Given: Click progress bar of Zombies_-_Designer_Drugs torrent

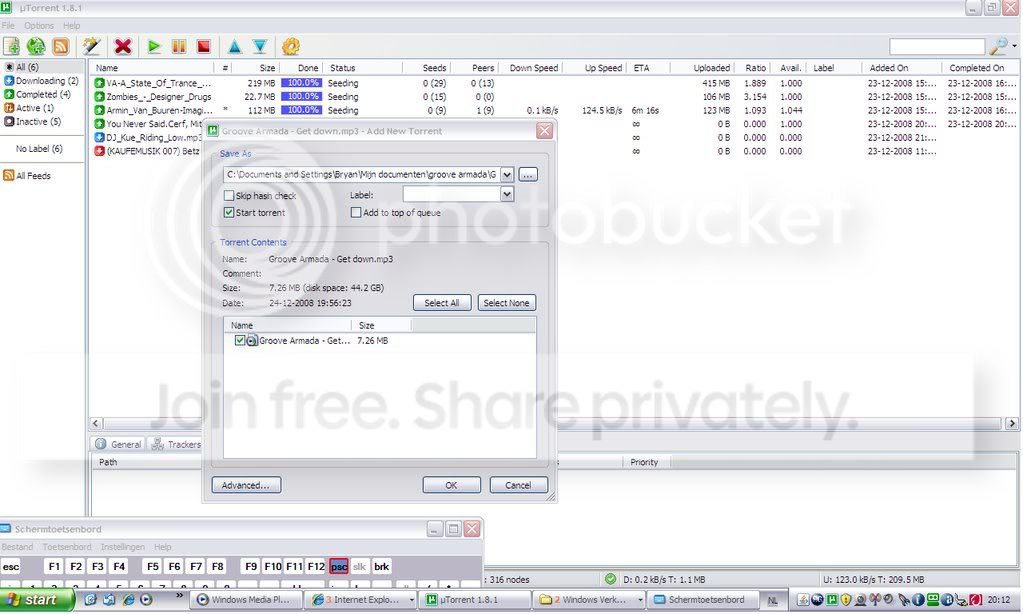Looking at the screenshot, I should point(301,97).
